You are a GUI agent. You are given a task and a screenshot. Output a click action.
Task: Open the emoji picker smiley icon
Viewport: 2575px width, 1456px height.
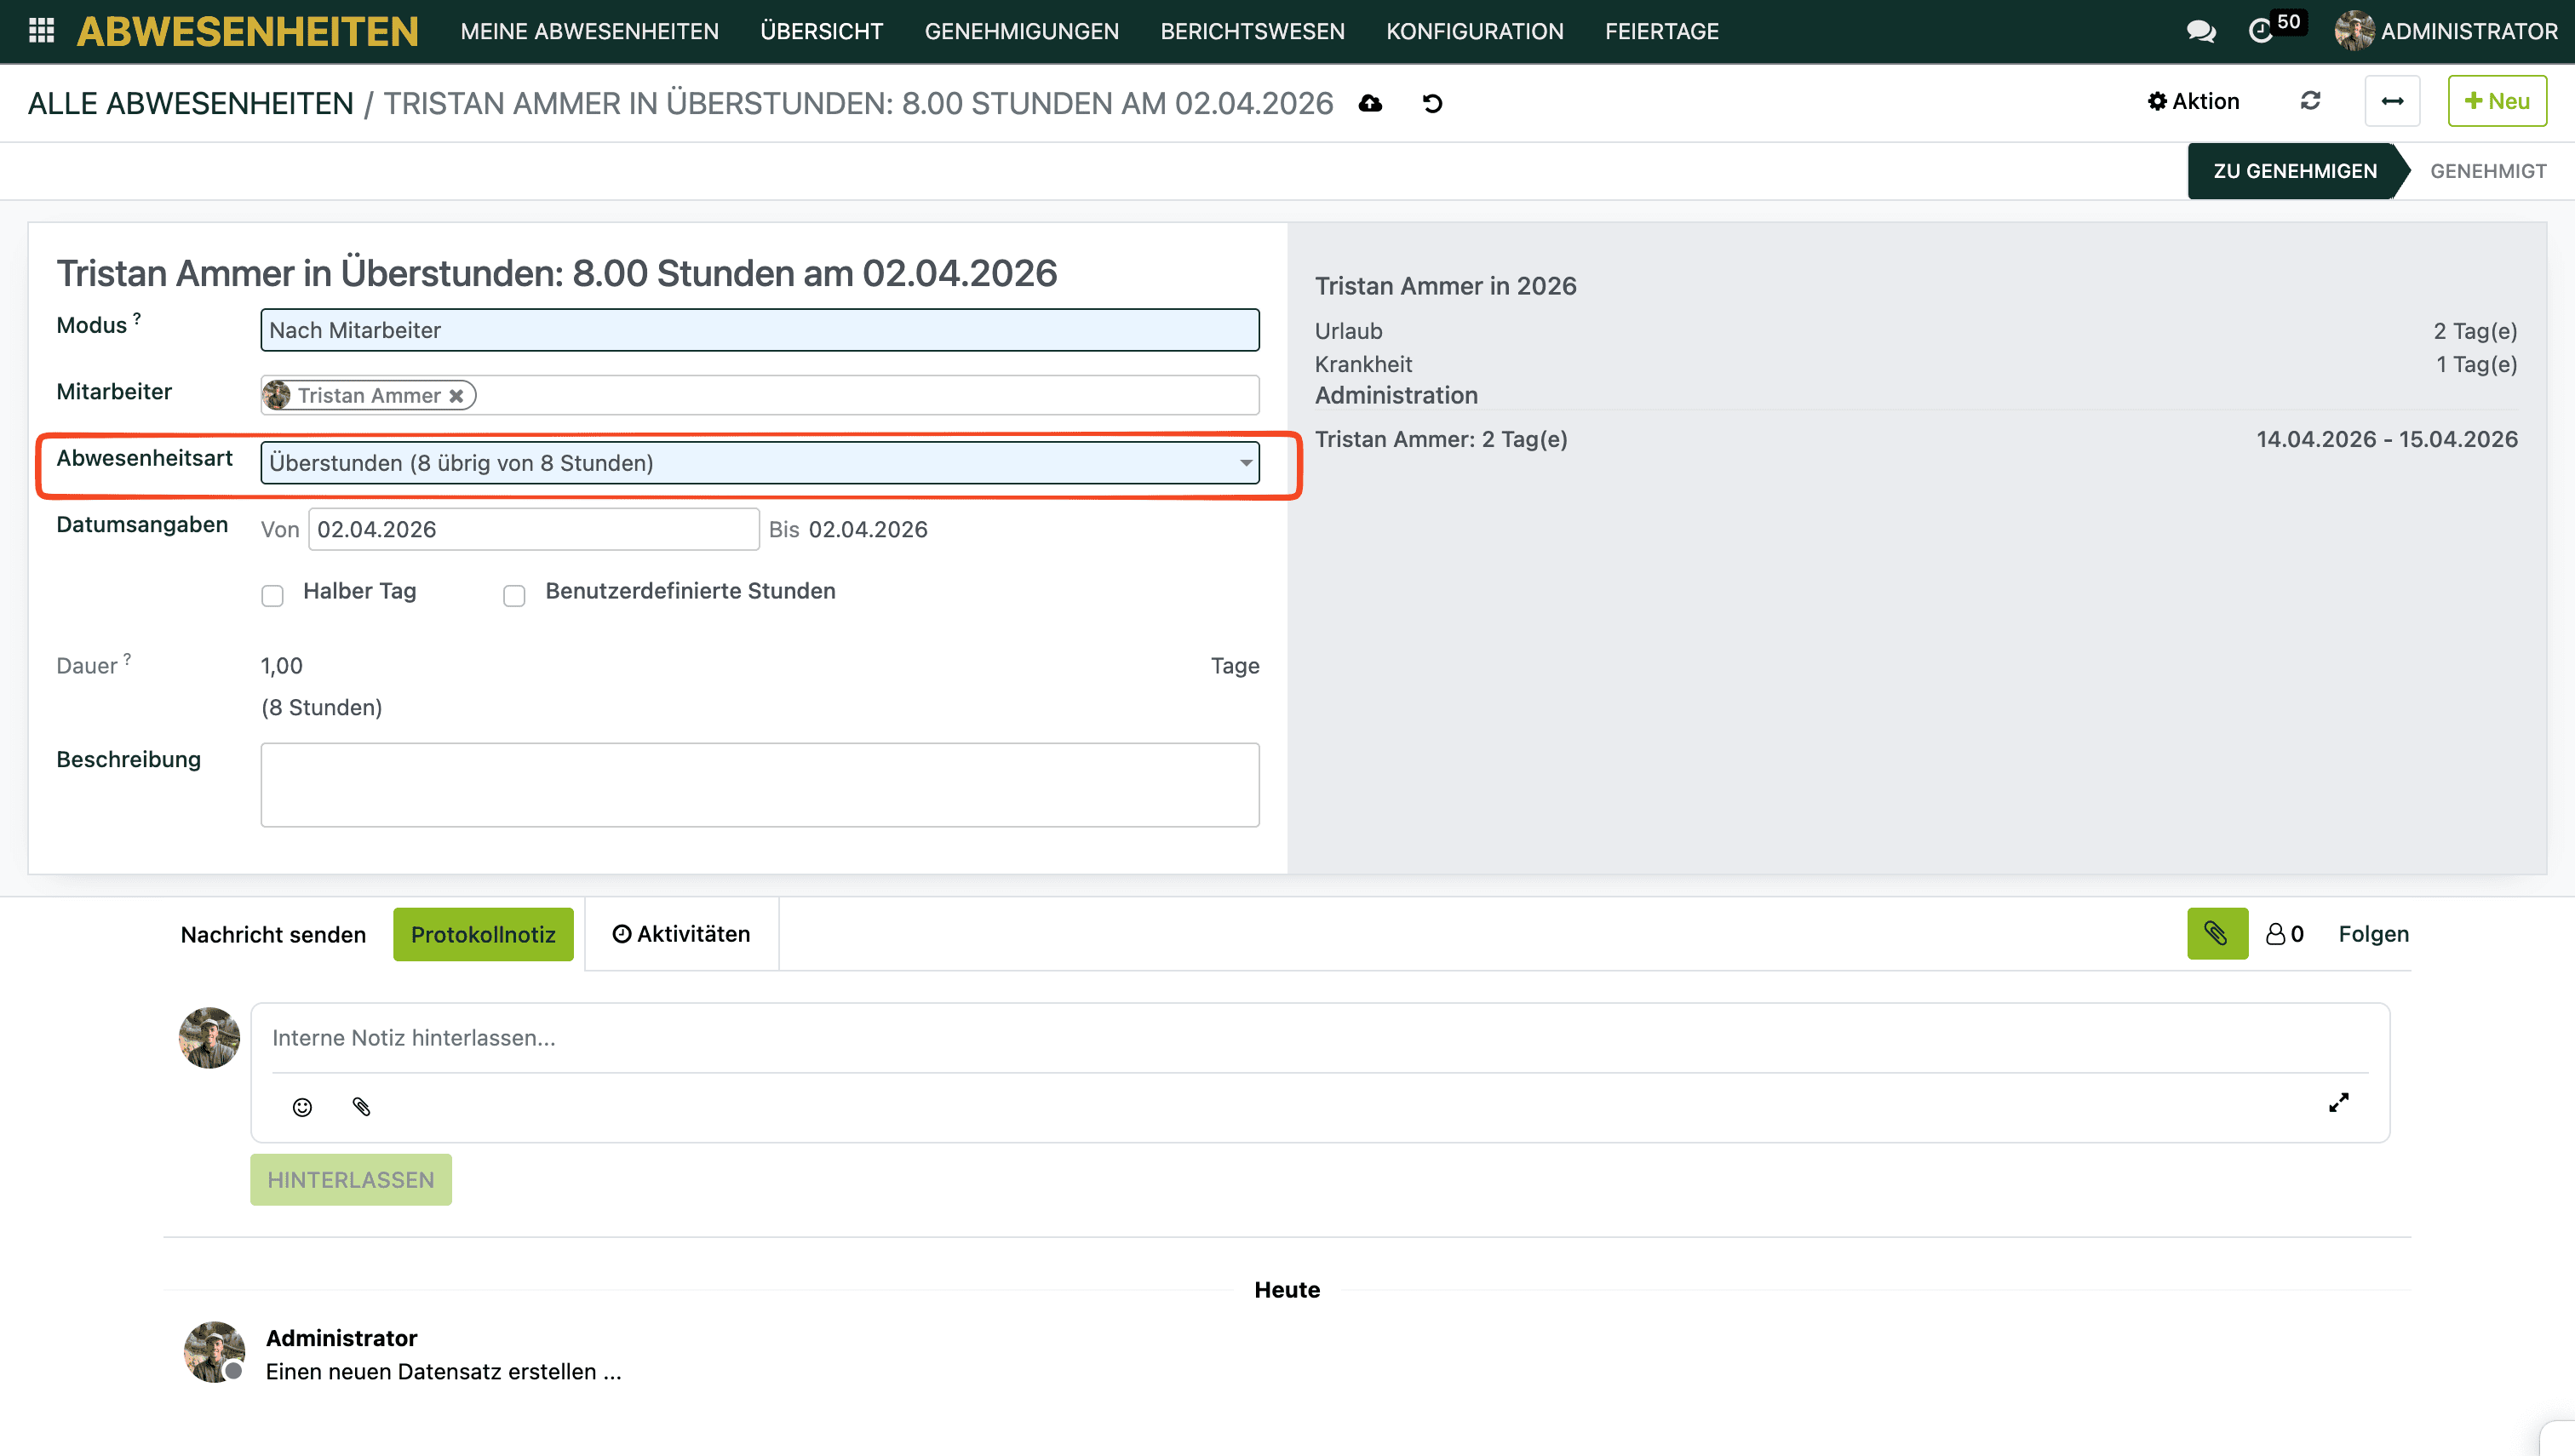pos(302,1106)
